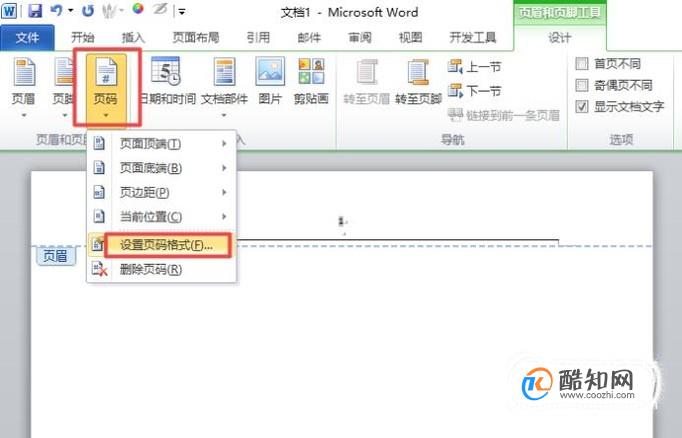Image resolution: width=682 pixels, height=438 pixels.
Task: Expand the 文档部件 dropdown arrow
Action: (224, 115)
